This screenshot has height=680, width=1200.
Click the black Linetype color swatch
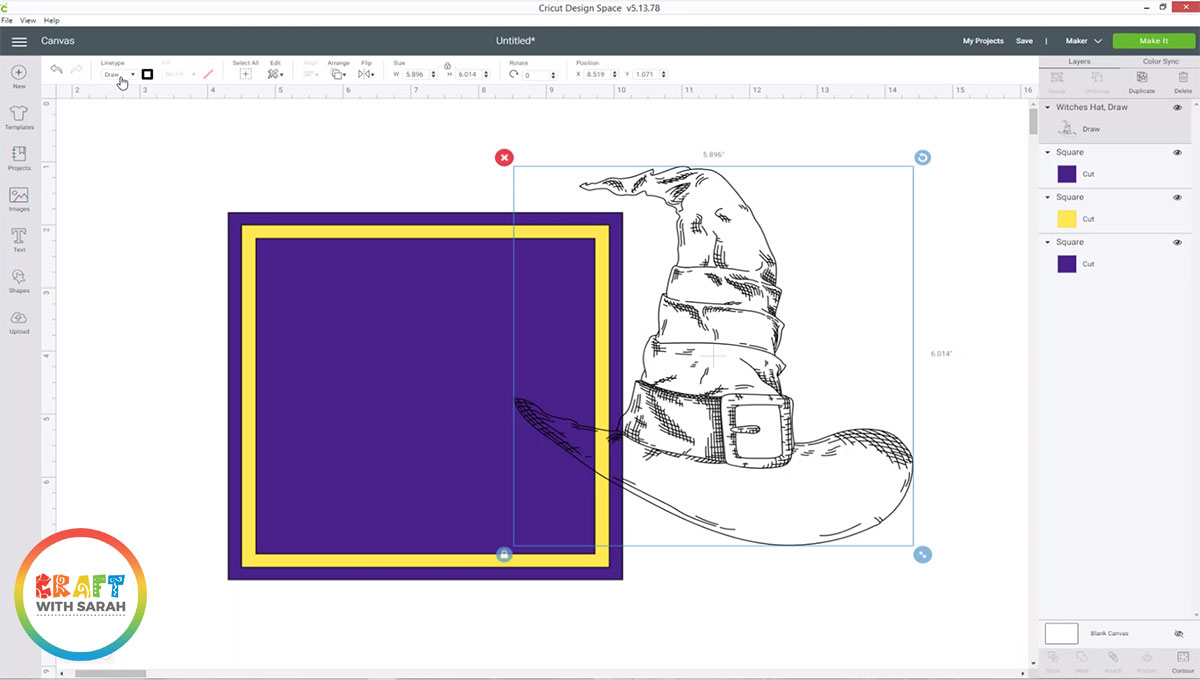[x=146, y=73]
